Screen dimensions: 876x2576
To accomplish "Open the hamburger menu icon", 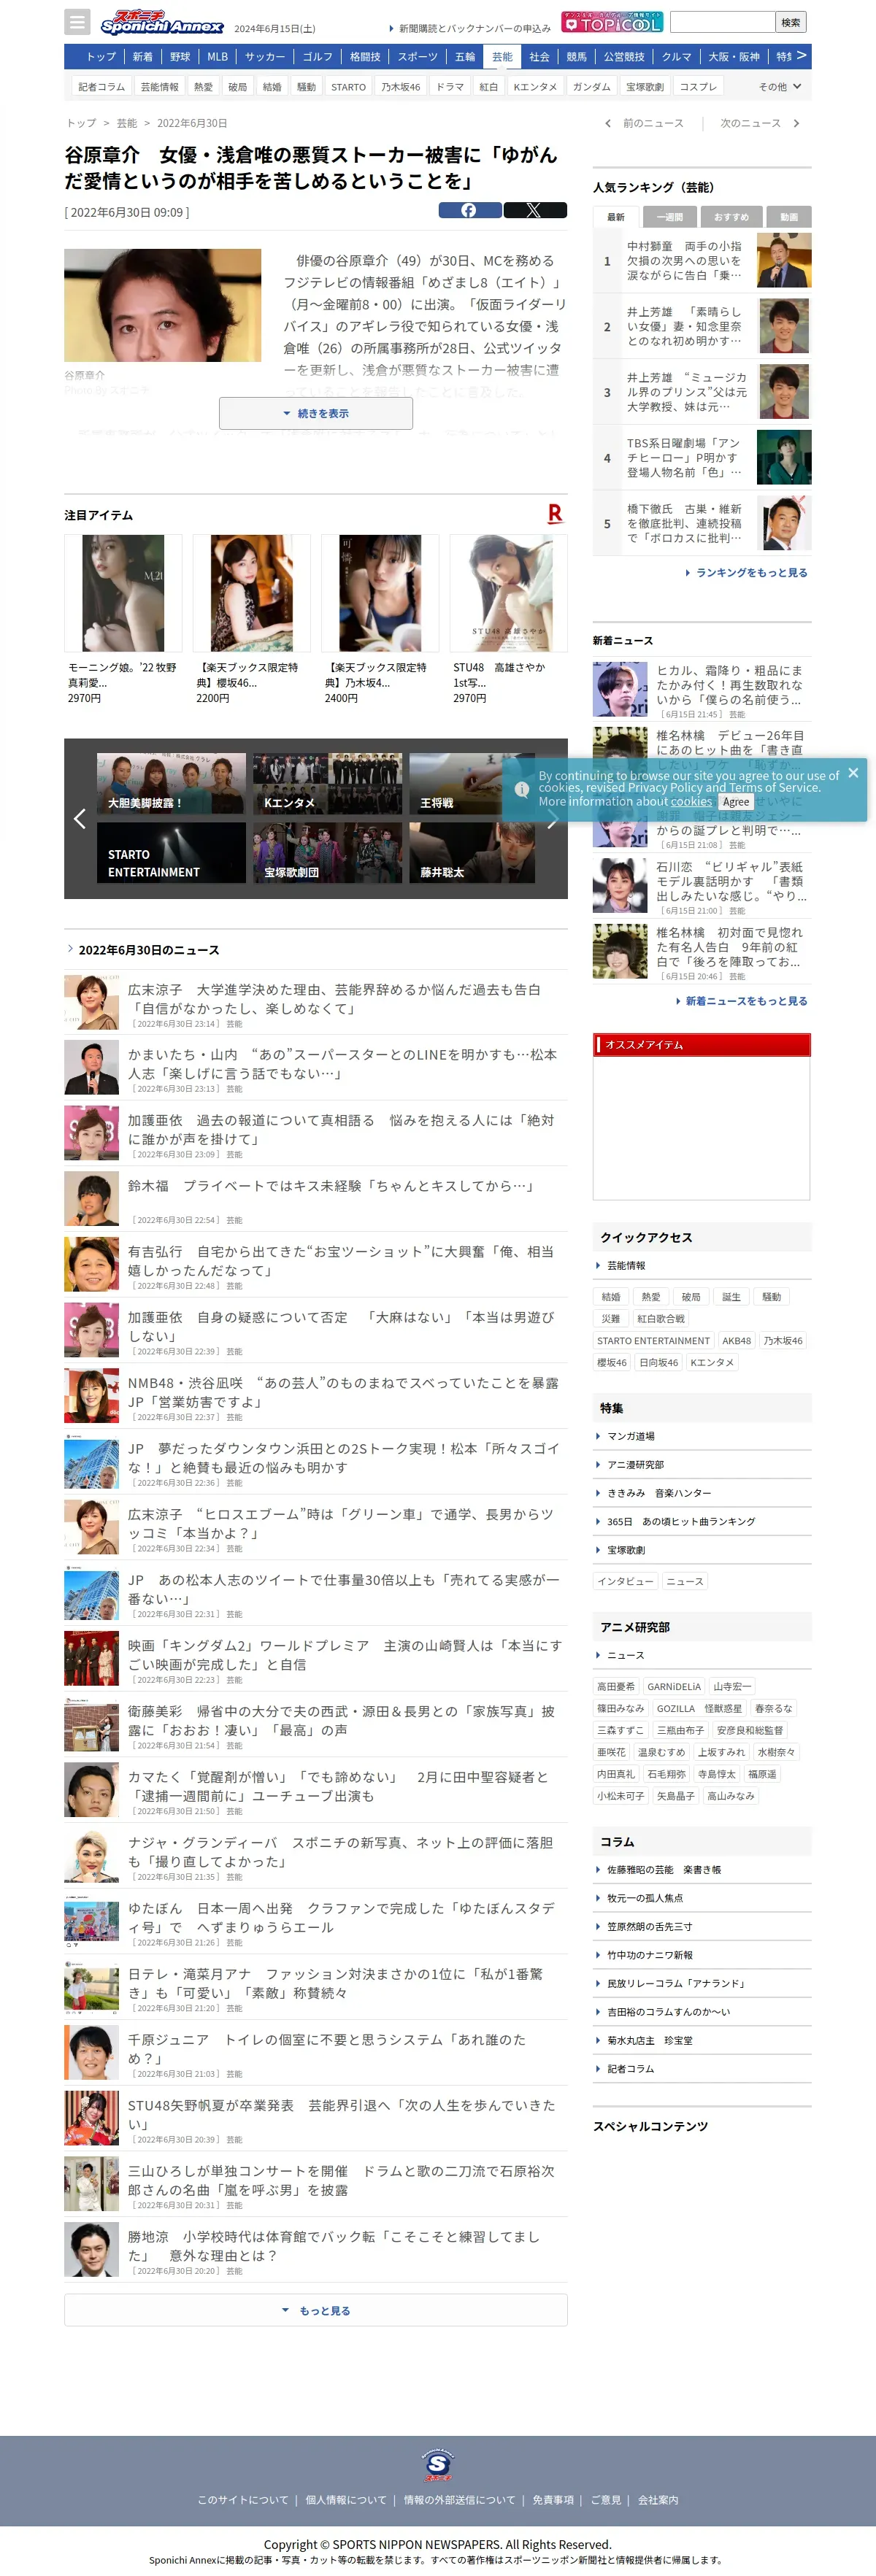I will (x=77, y=21).
